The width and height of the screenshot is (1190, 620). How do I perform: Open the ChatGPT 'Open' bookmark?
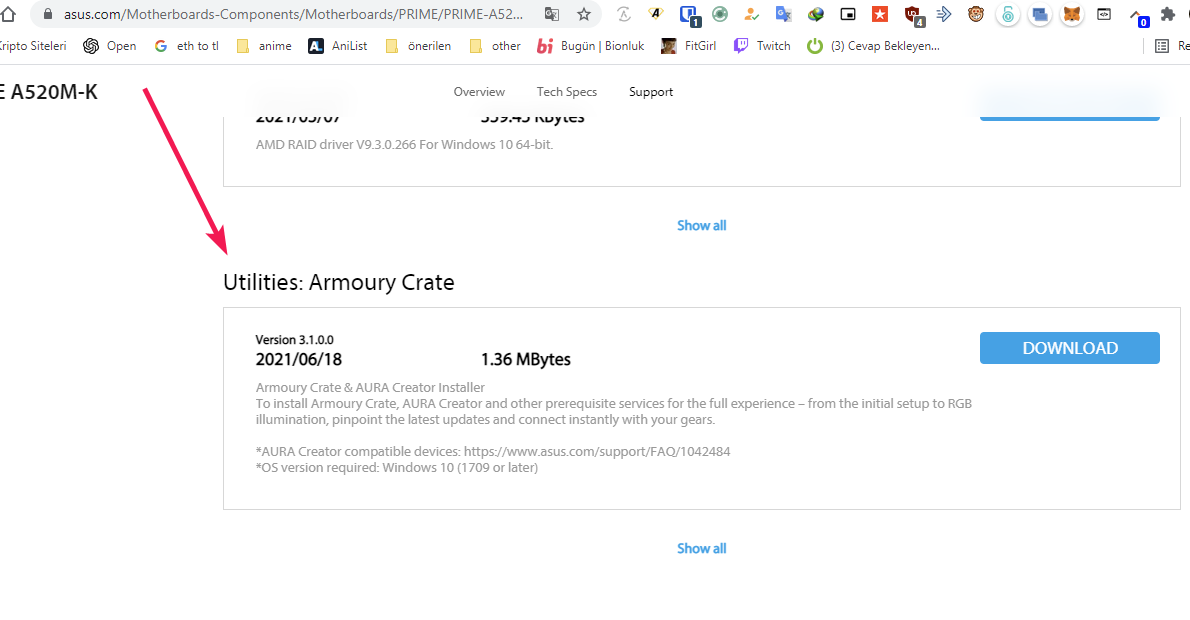[110, 46]
